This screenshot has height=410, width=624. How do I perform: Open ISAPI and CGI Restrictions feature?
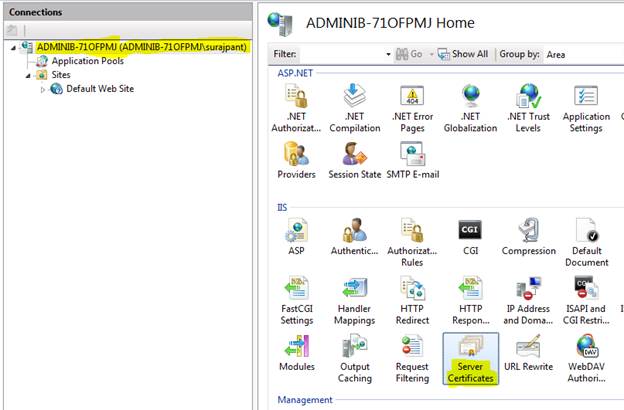point(586,301)
